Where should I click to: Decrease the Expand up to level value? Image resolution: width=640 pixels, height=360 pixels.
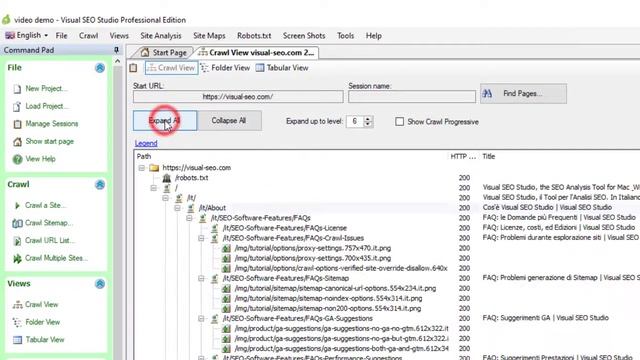(368, 124)
